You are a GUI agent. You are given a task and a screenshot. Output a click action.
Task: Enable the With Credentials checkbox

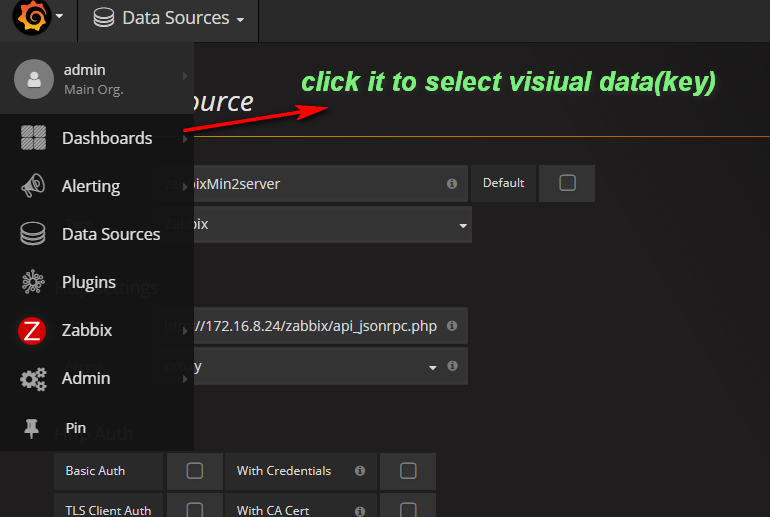[408, 471]
